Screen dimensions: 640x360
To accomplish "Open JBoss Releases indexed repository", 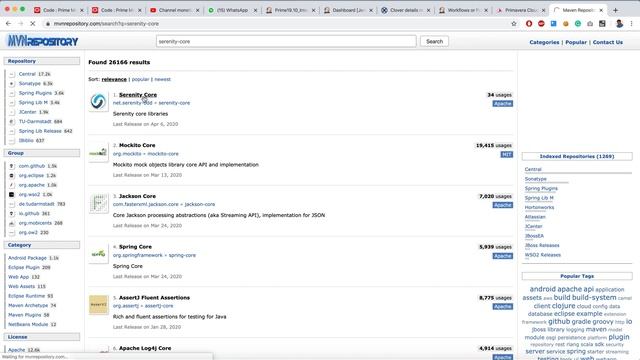I will (x=542, y=245).
